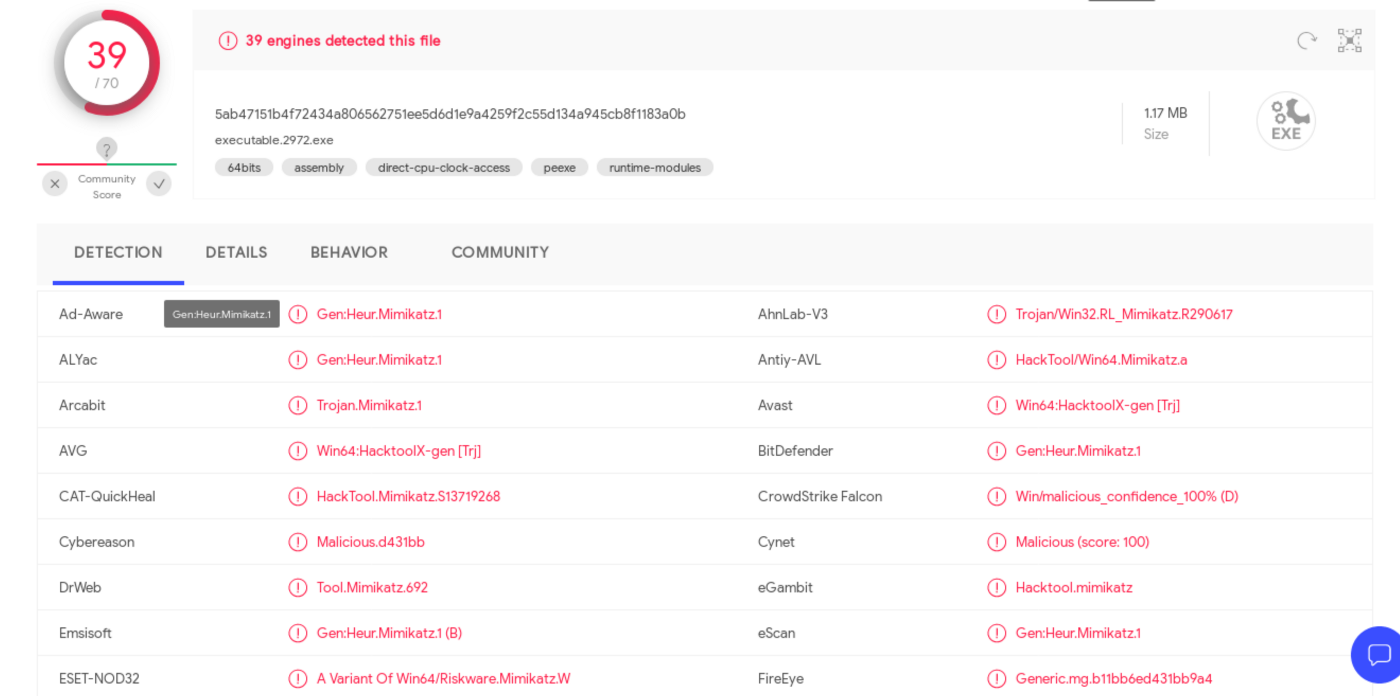Click the alert icon in the Cybereason row
This screenshot has height=696, width=1400.
[x=298, y=542]
